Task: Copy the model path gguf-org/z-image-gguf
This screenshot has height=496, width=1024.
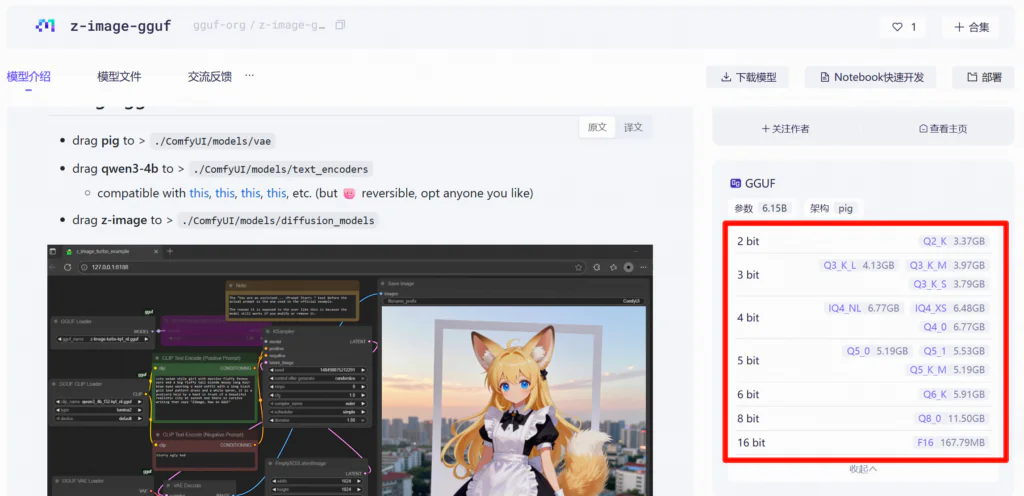Action: click(x=341, y=26)
